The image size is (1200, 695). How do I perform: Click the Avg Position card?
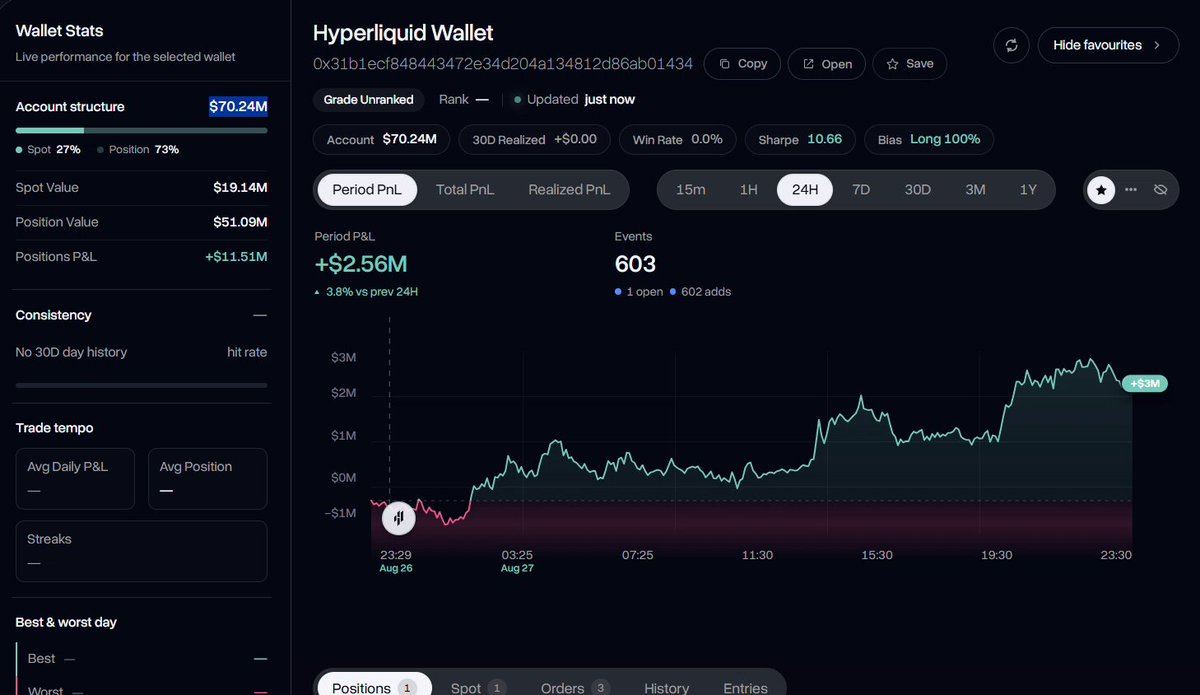207,478
